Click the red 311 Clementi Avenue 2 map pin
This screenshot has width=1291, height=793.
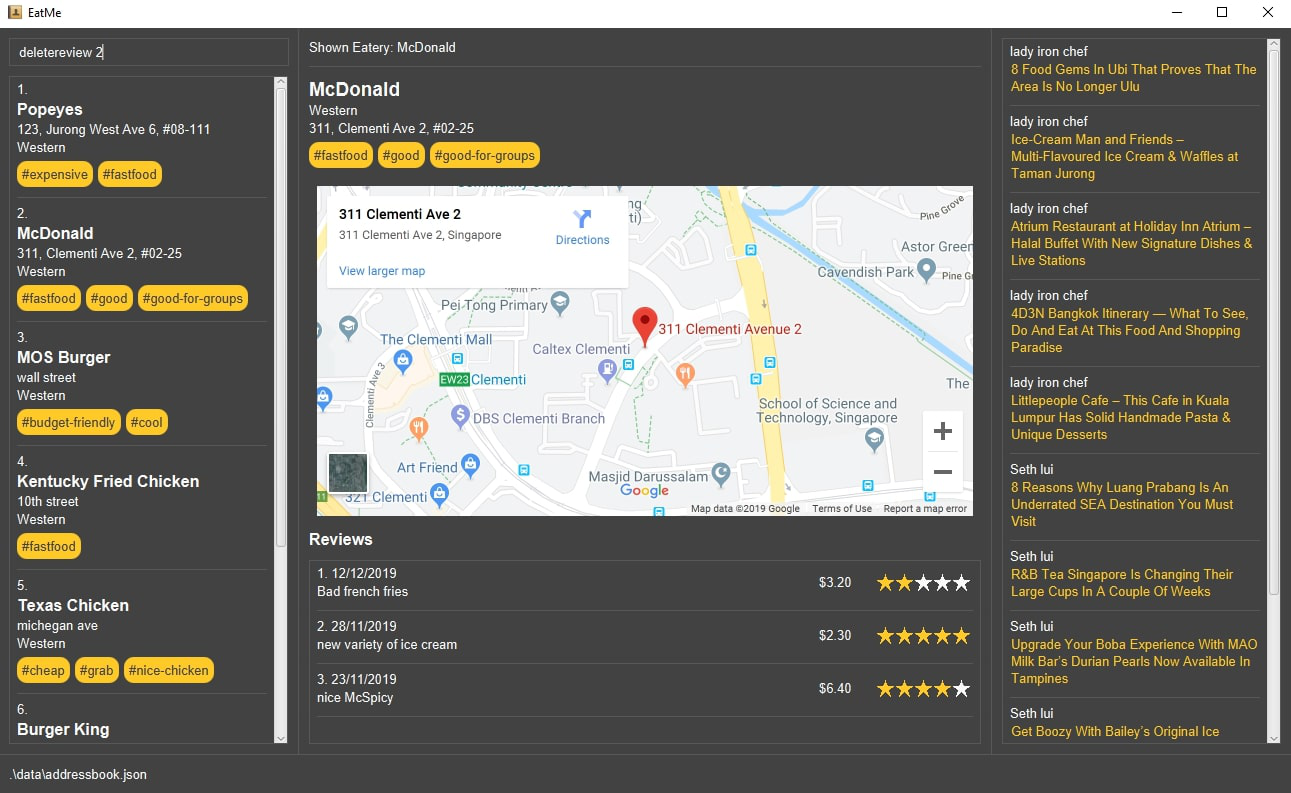(x=645, y=326)
